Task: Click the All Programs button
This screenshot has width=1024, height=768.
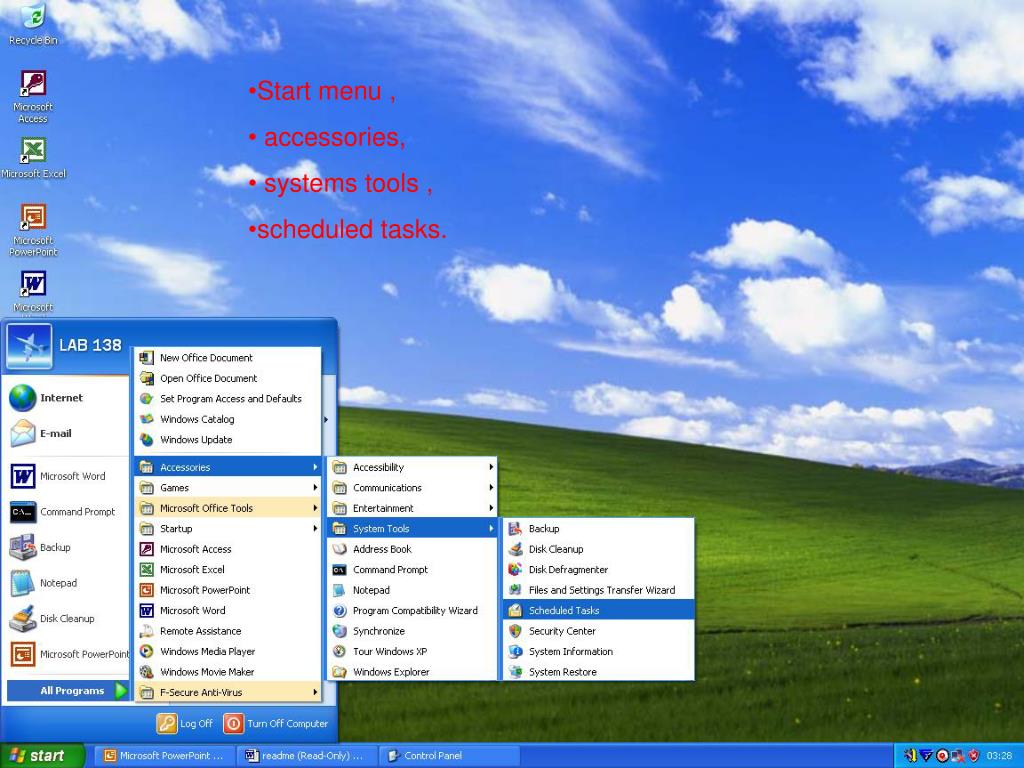Action: point(67,690)
